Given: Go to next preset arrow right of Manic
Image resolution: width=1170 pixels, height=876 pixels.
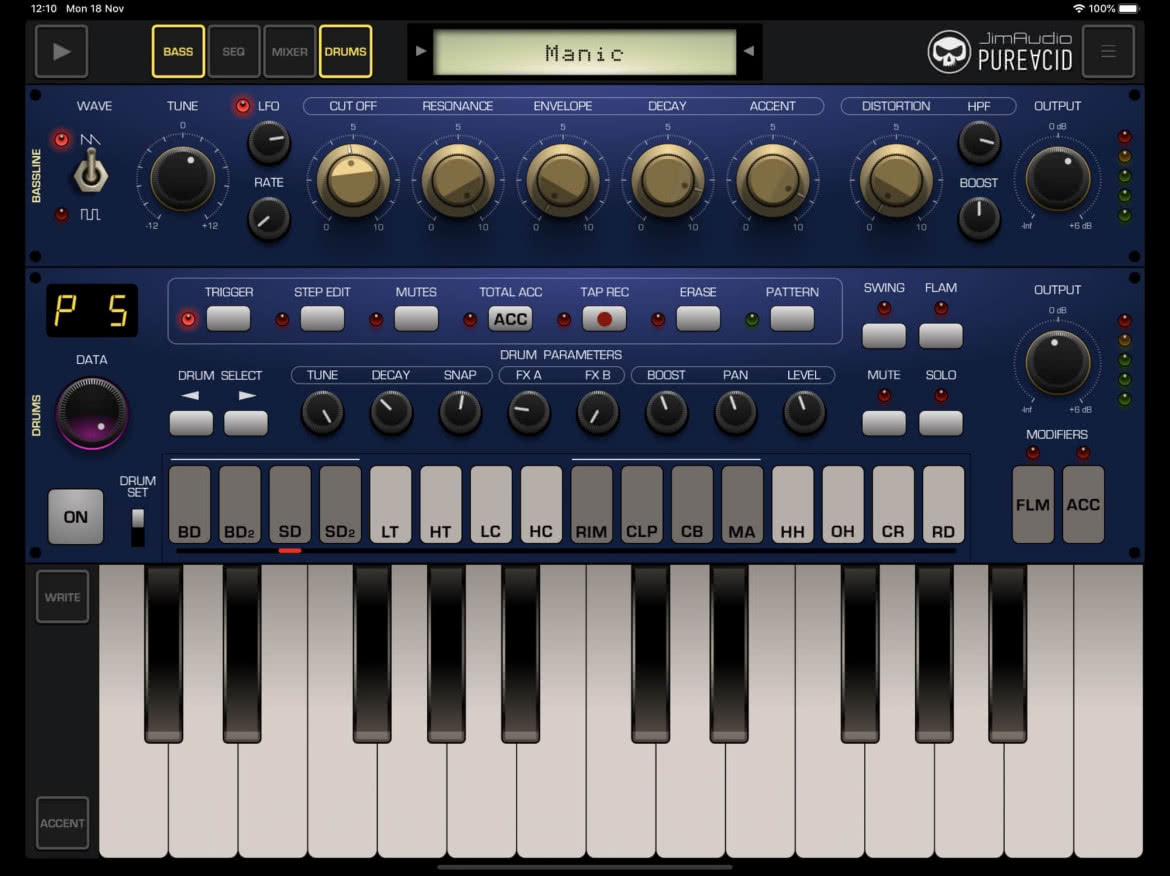Looking at the screenshot, I should 748,51.
